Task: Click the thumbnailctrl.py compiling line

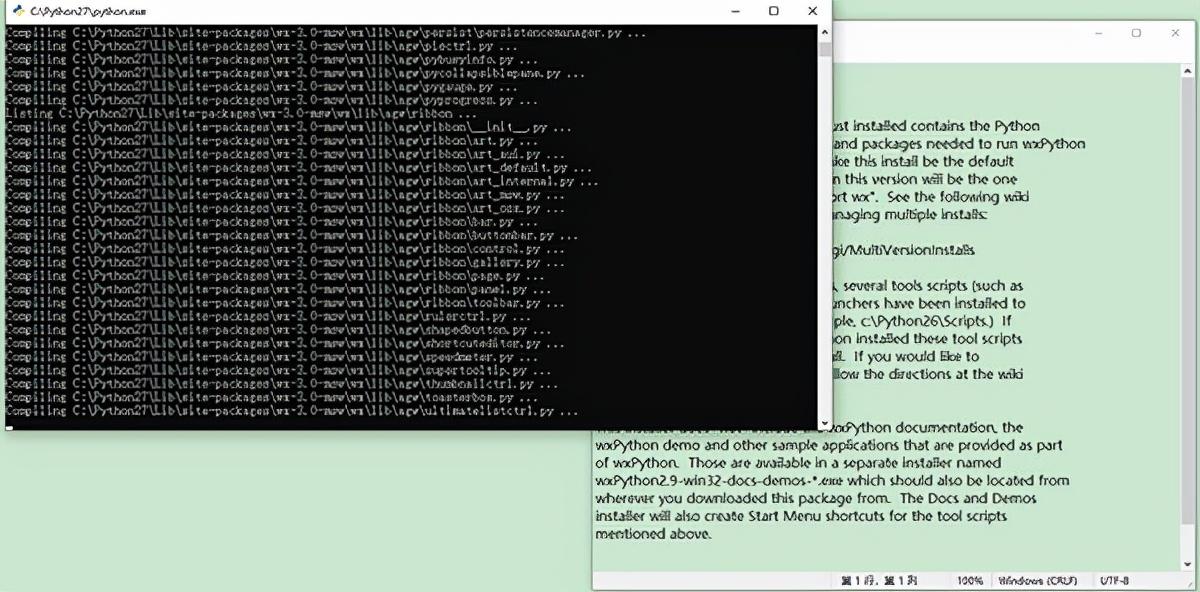Action: (283, 384)
